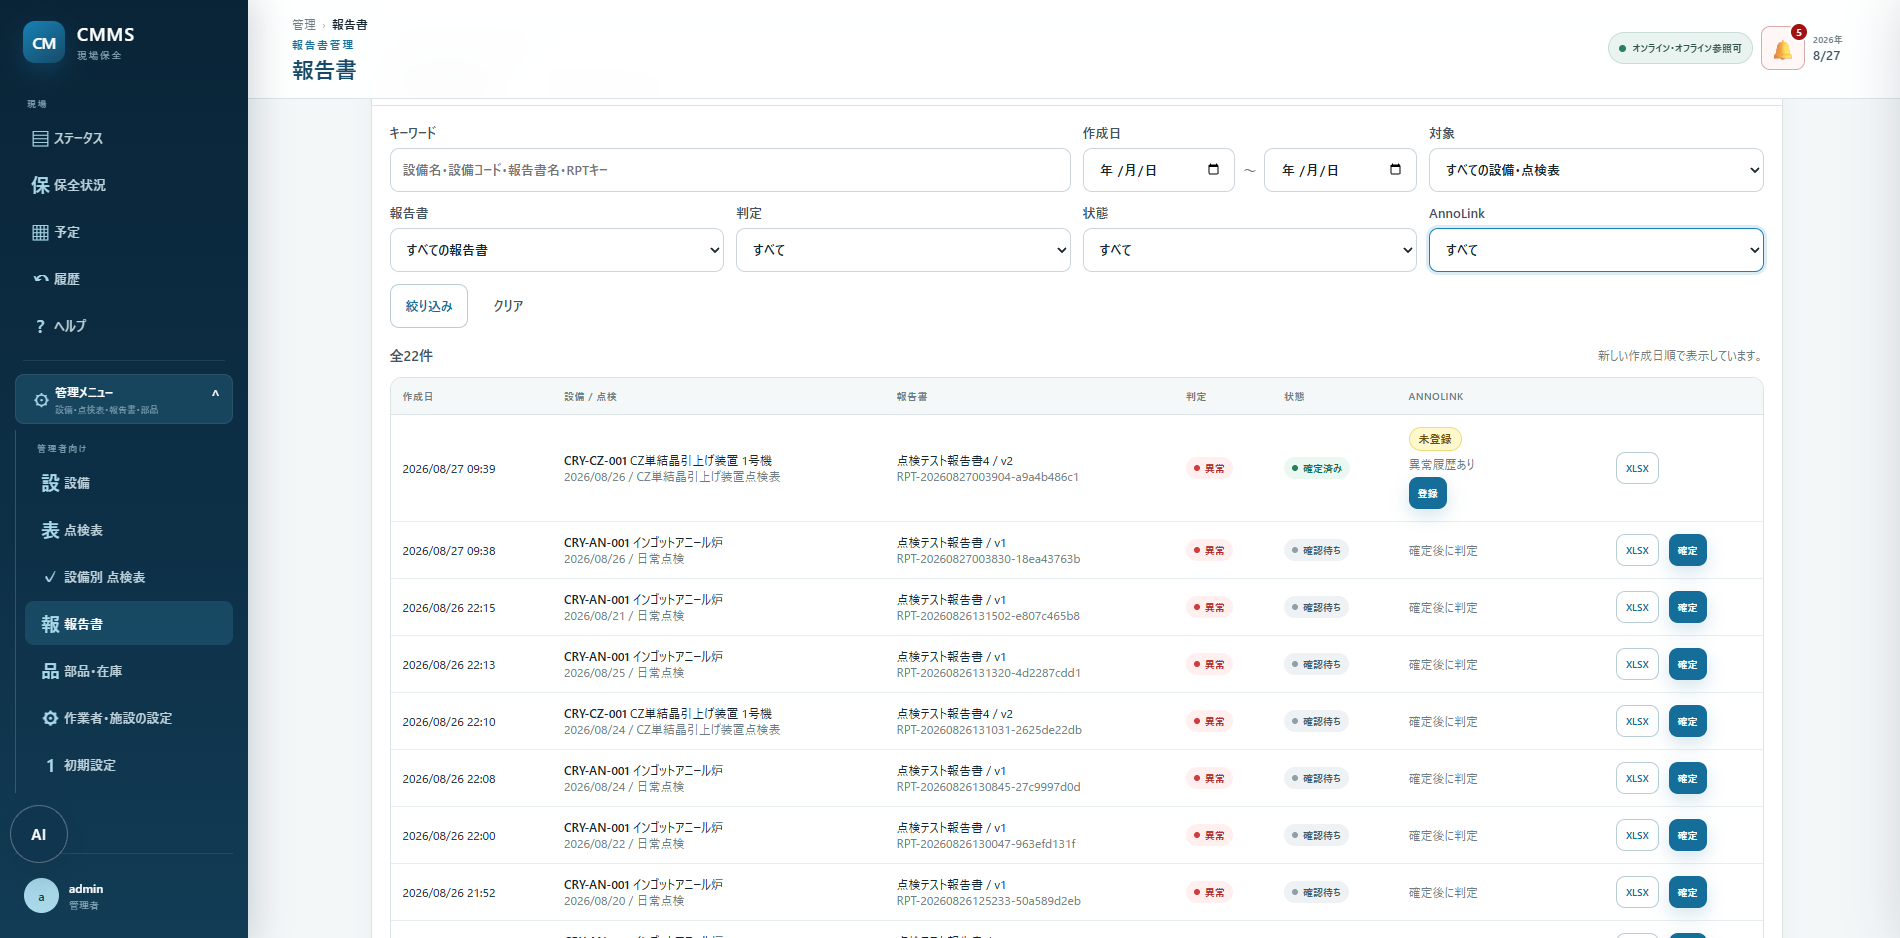The height and width of the screenshot is (938, 1900).
Task: Confirm the 22:00 report with 確定
Action: click(1688, 835)
